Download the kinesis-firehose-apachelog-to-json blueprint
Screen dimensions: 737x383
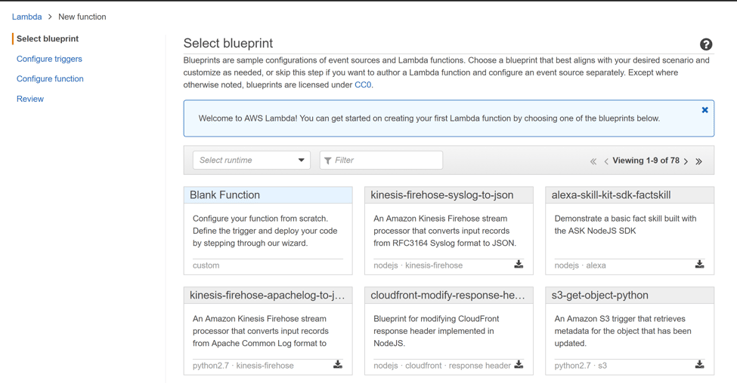point(337,364)
